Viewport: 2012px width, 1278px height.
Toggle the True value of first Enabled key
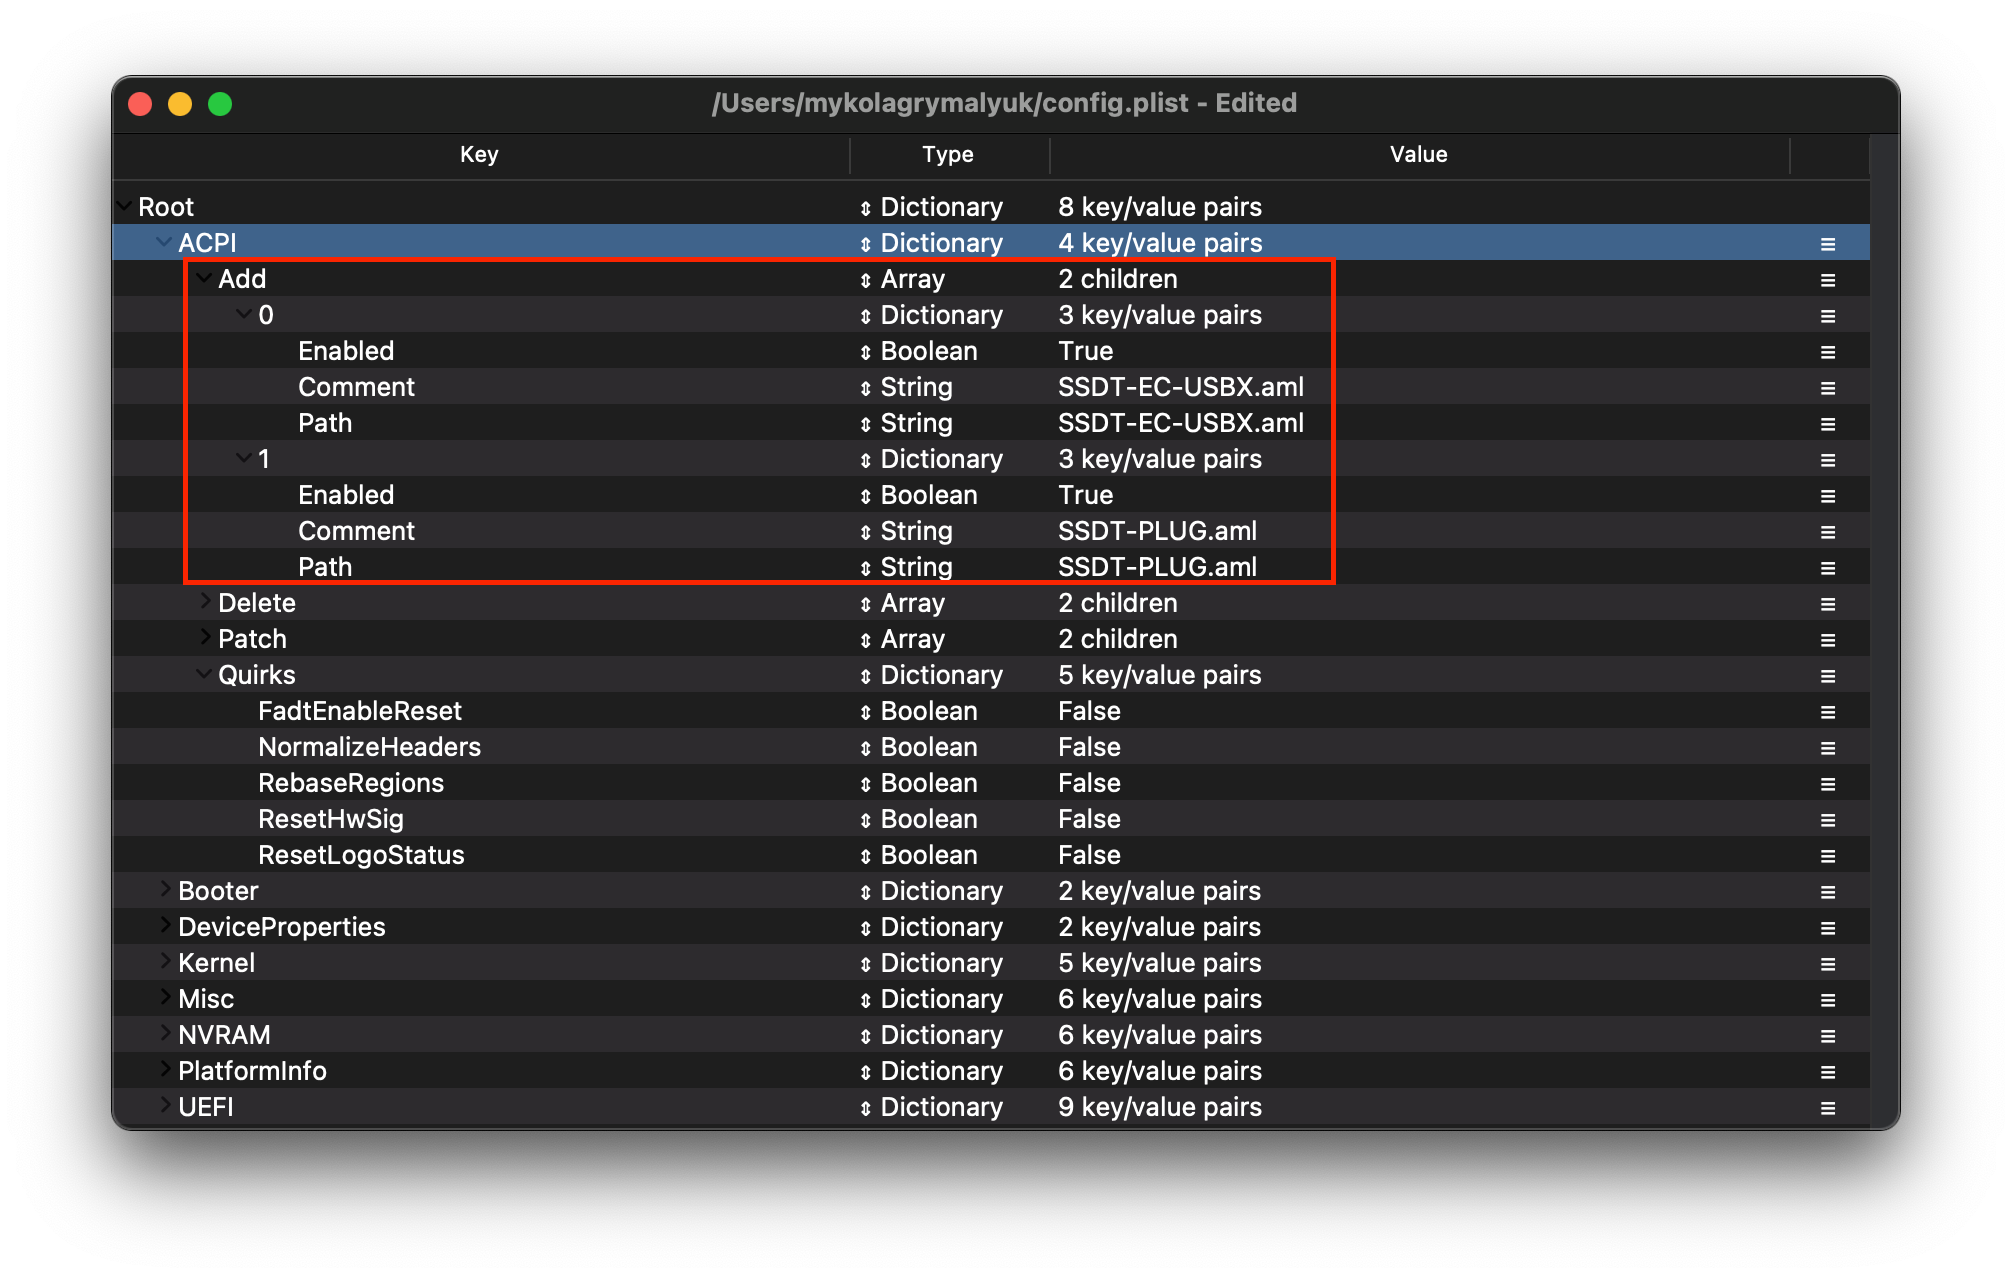(x=1085, y=352)
